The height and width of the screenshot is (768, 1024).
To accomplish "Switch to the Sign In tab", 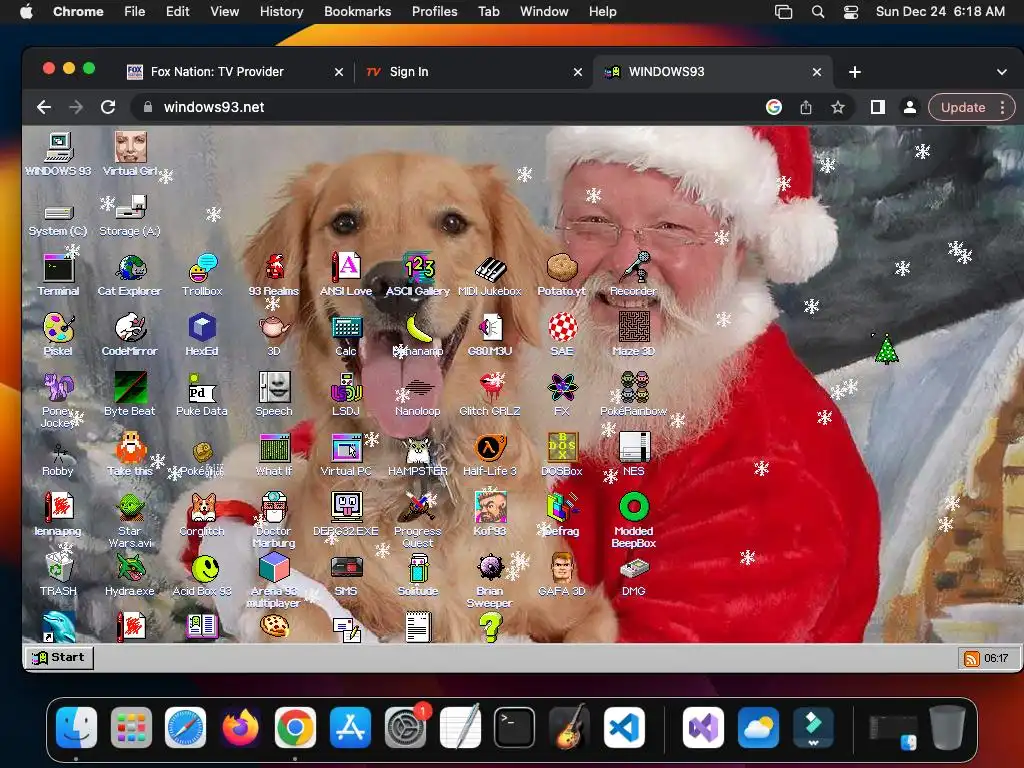I will [x=473, y=72].
